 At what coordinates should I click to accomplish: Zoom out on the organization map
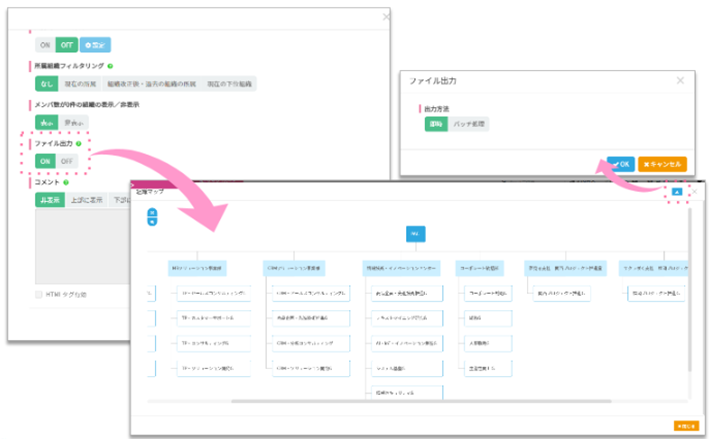pyautogui.click(x=152, y=221)
